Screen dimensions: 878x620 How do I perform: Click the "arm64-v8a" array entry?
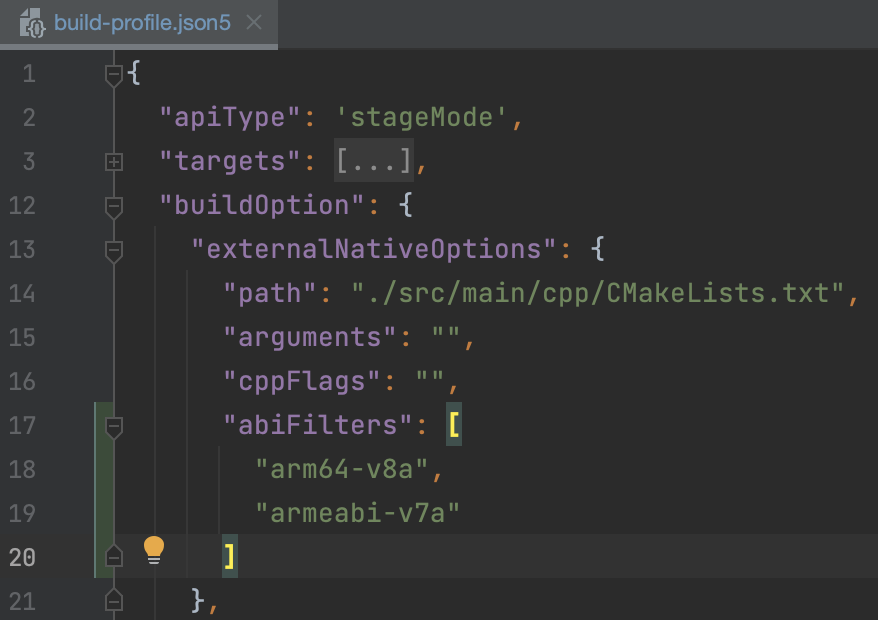coord(343,469)
